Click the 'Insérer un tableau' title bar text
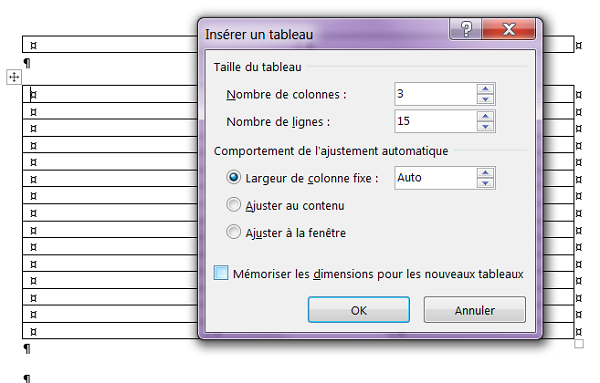 point(259,34)
